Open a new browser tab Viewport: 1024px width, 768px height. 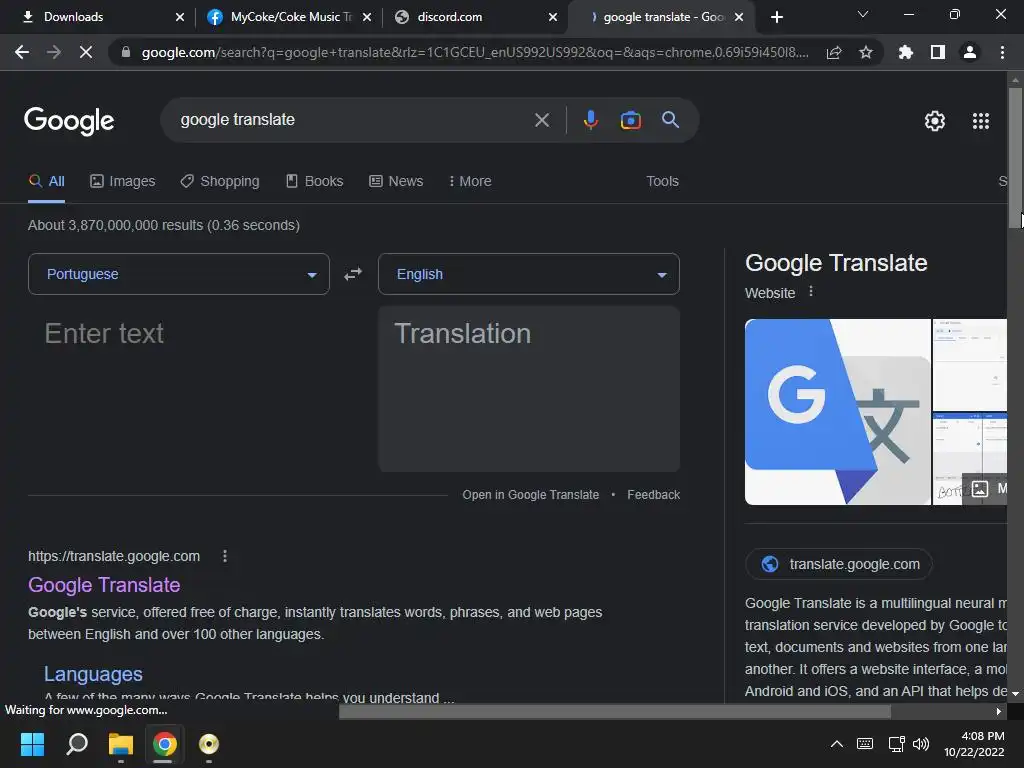[x=776, y=17]
